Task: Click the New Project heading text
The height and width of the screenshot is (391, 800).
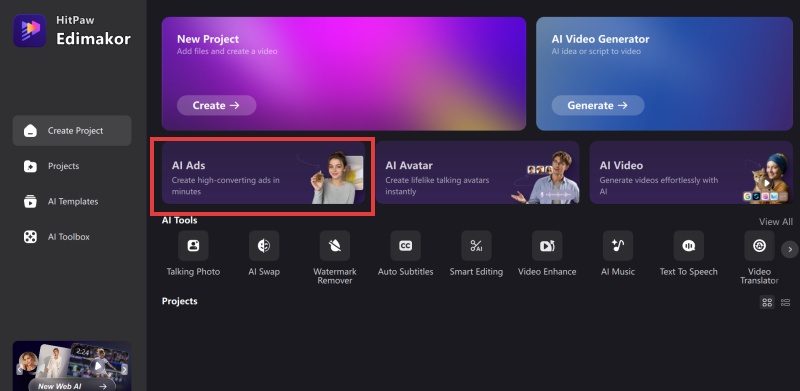Action: pos(208,39)
